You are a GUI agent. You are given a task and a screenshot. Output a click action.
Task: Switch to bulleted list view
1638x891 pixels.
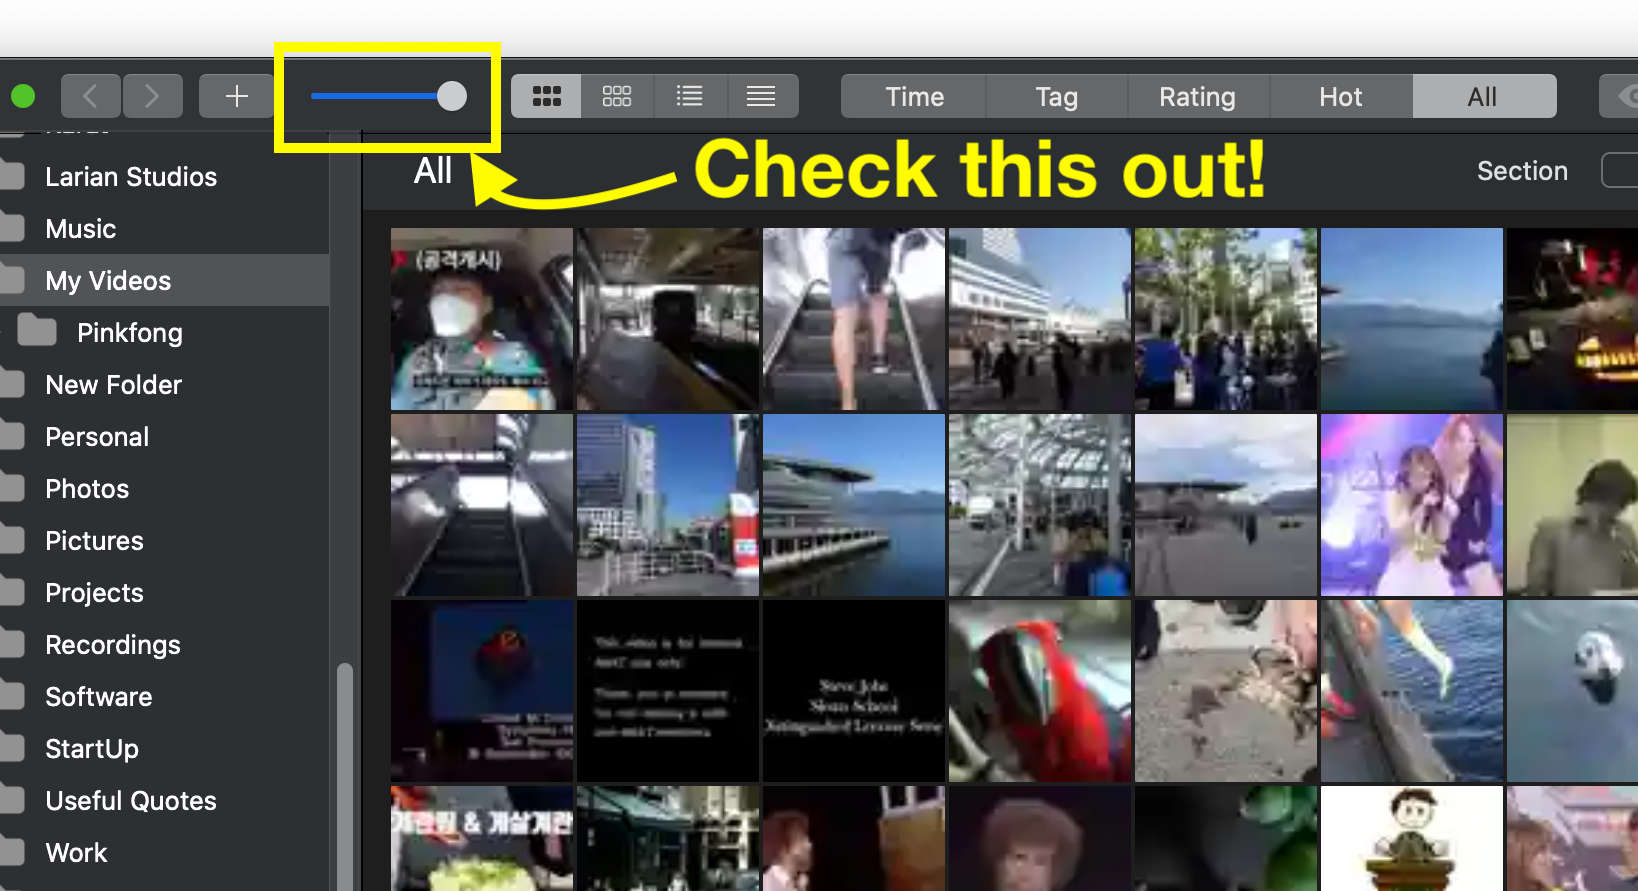689,96
